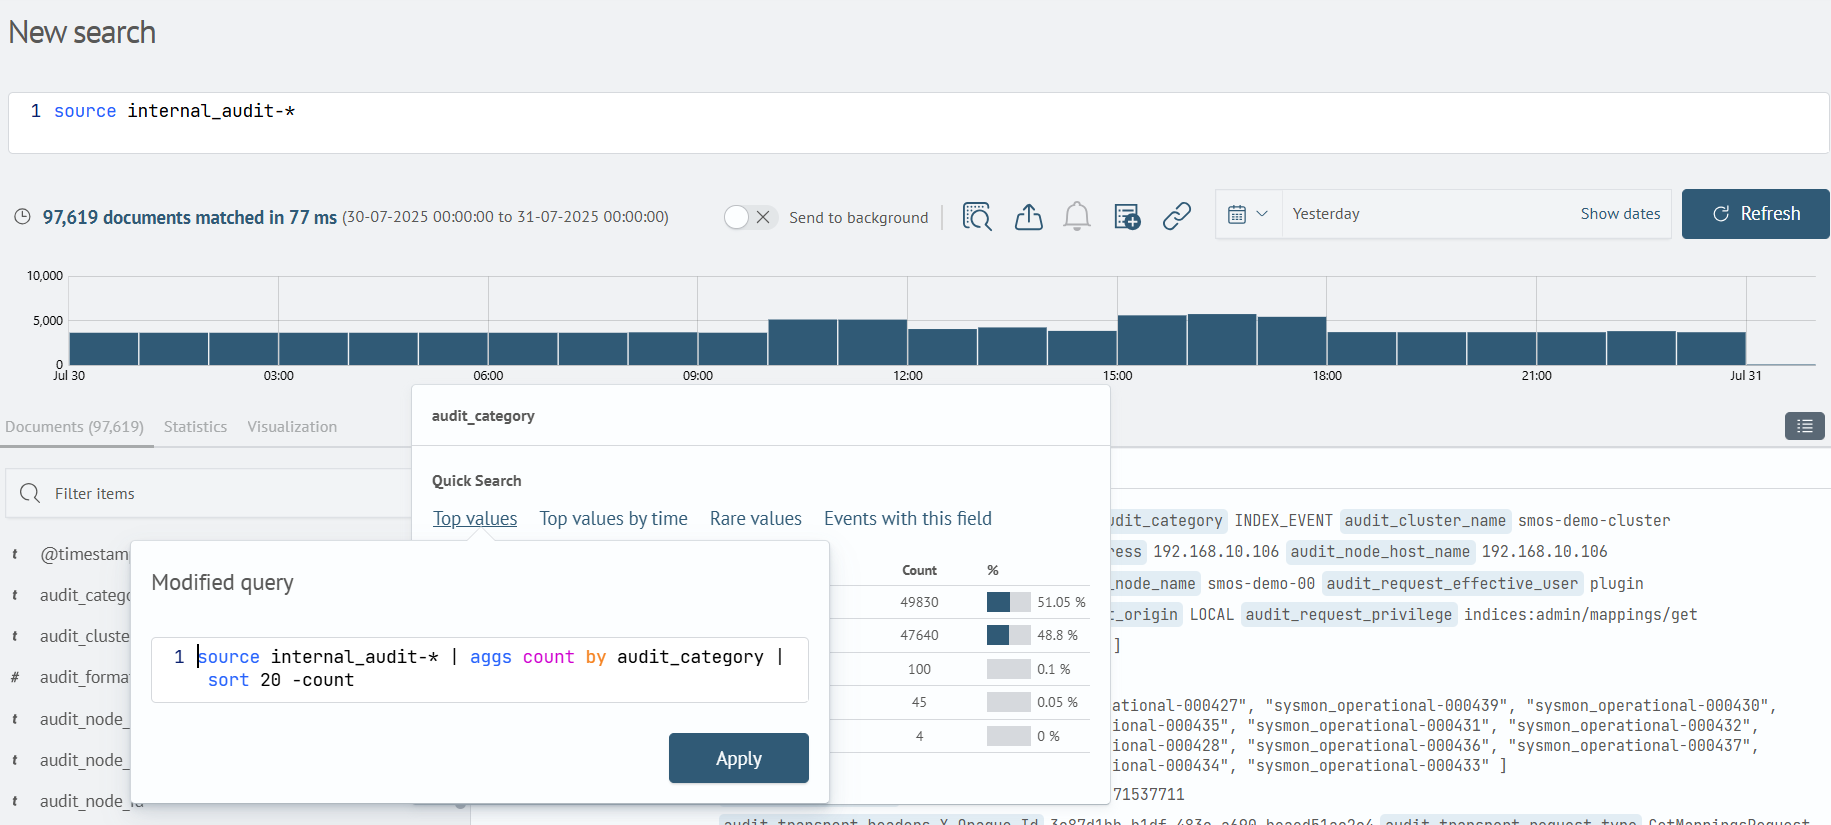Click the clock icon beside documents matched
1831x825 pixels.
coord(22,217)
